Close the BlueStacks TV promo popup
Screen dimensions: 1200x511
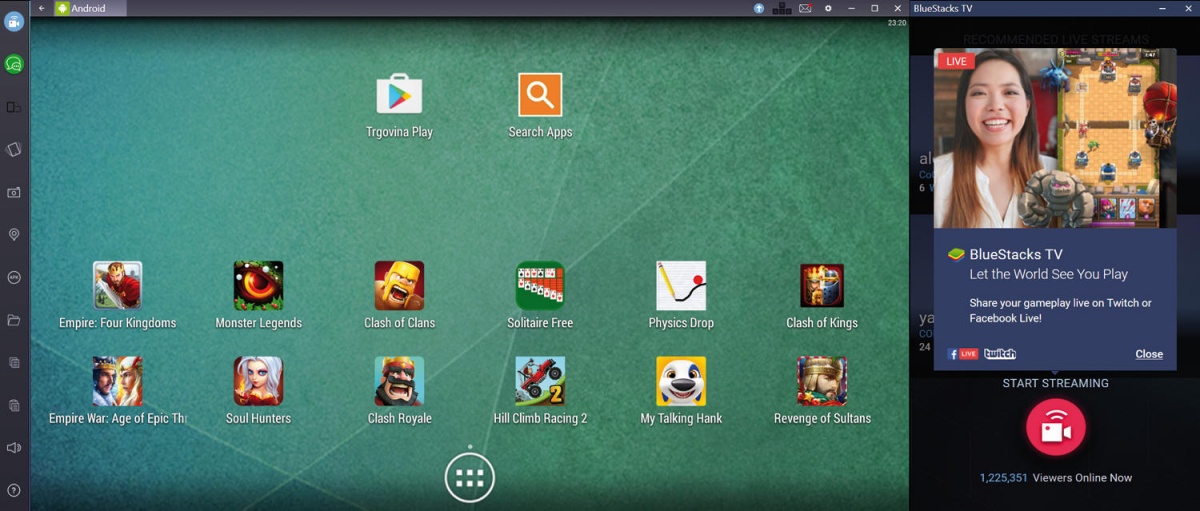1149,354
